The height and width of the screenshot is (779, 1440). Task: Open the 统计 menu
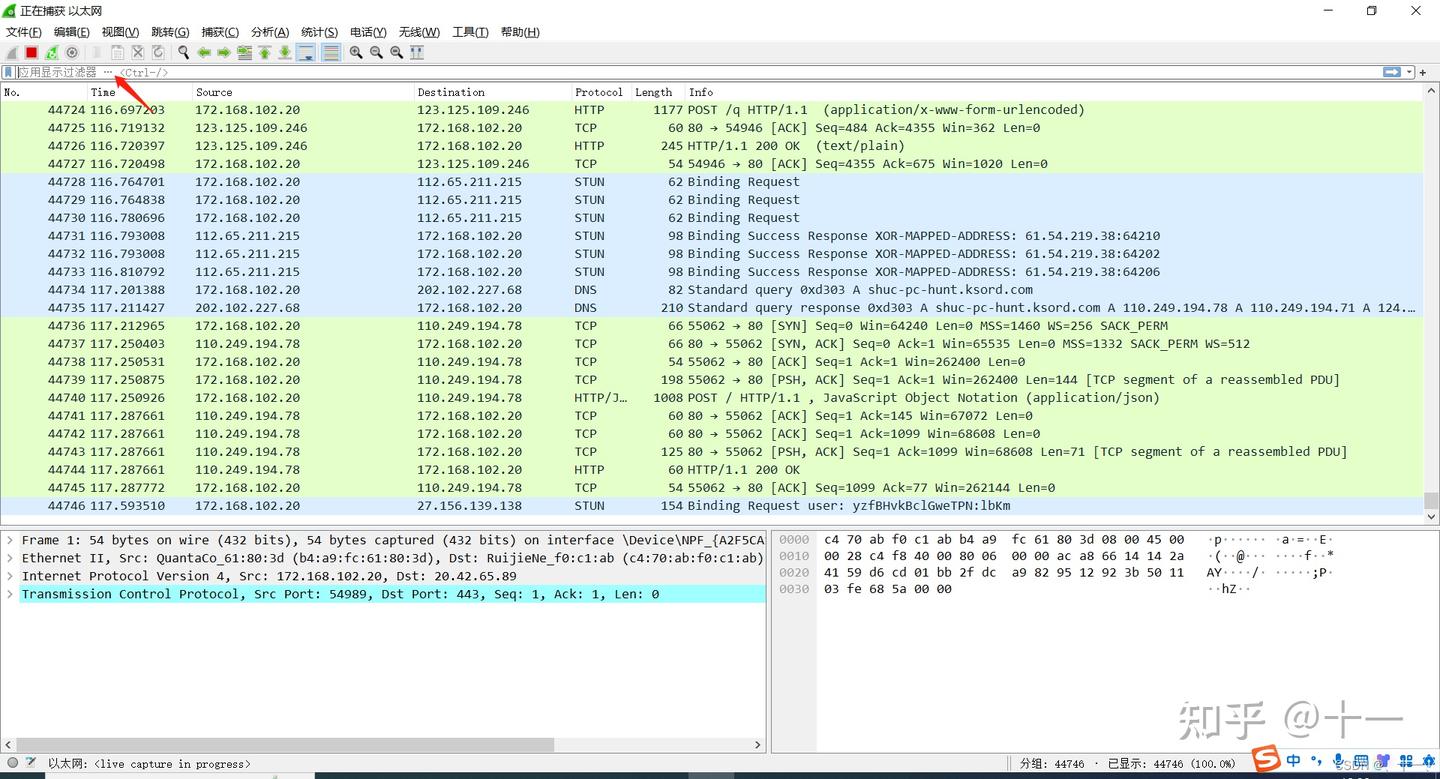pyautogui.click(x=318, y=31)
